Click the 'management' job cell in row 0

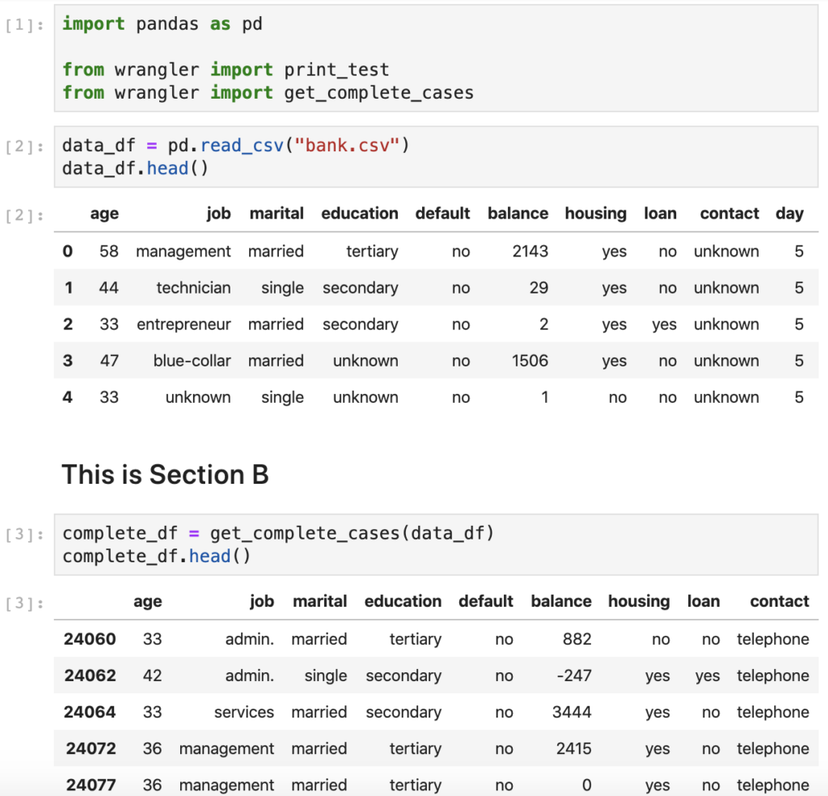(x=183, y=251)
